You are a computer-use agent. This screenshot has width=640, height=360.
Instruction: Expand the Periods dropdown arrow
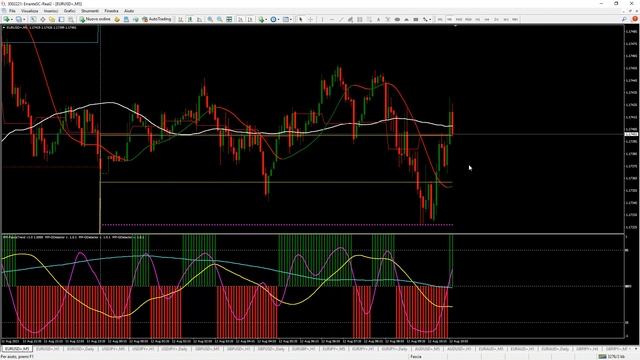pos(279,19)
